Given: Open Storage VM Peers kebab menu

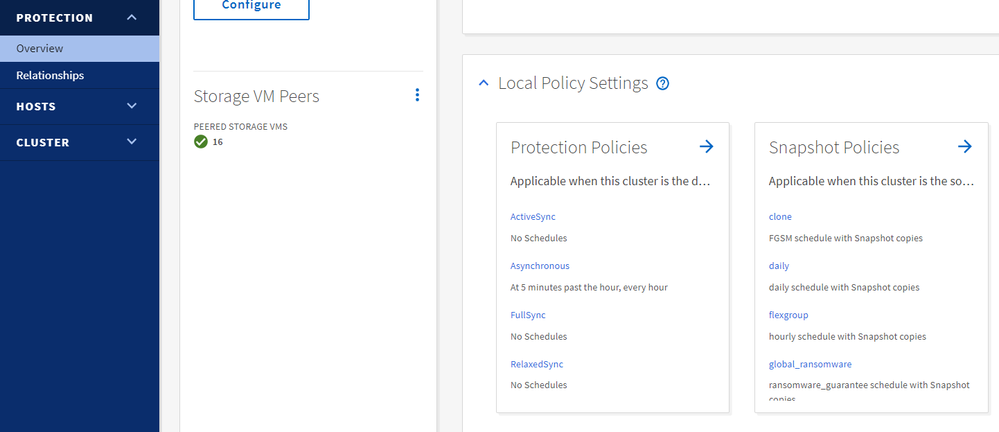Looking at the screenshot, I should 417,95.
